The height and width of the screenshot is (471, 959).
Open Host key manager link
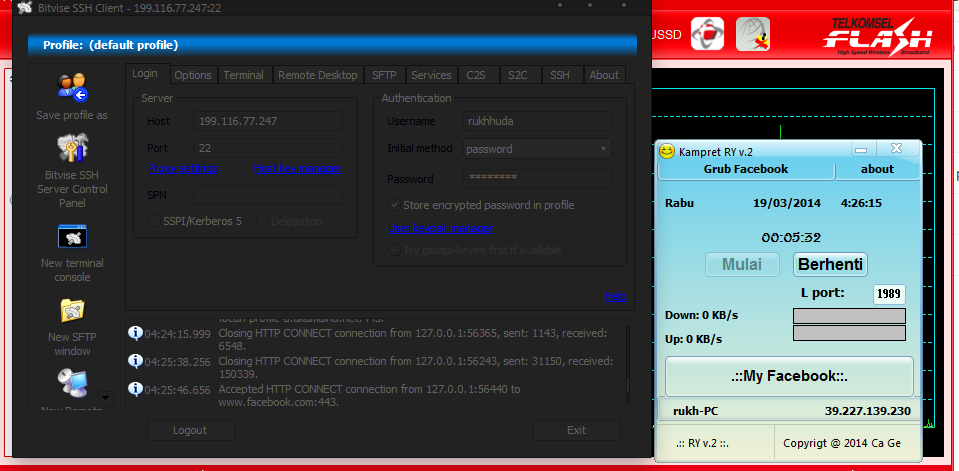pyautogui.click(x=298, y=168)
